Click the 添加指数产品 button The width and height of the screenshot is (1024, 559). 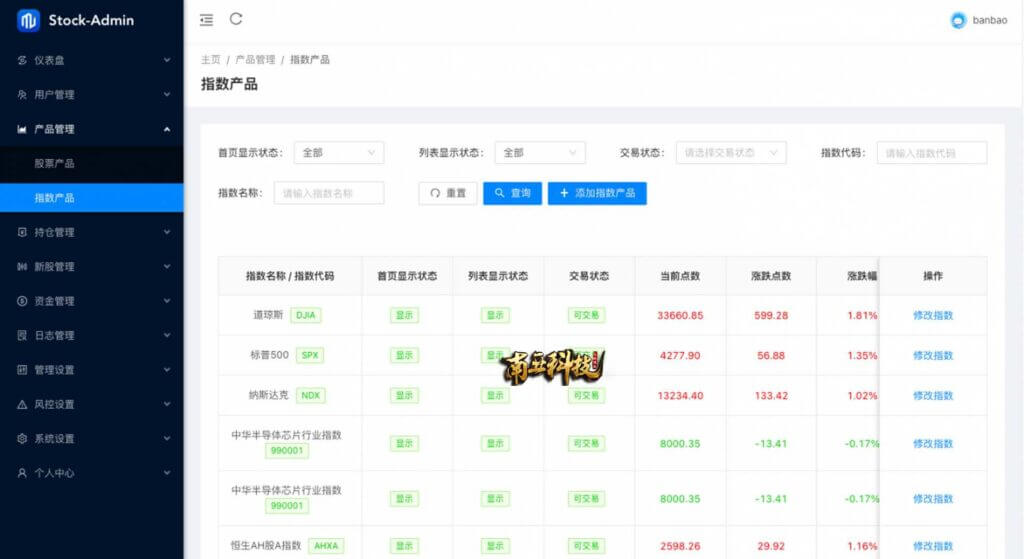click(597, 193)
